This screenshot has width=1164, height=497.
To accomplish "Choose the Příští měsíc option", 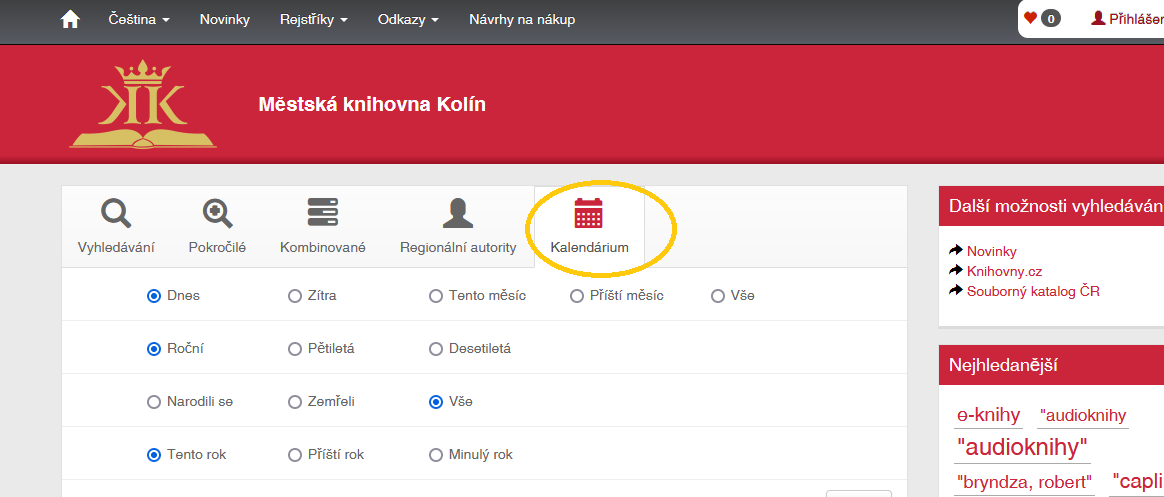I will pyautogui.click(x=577, y=296).
